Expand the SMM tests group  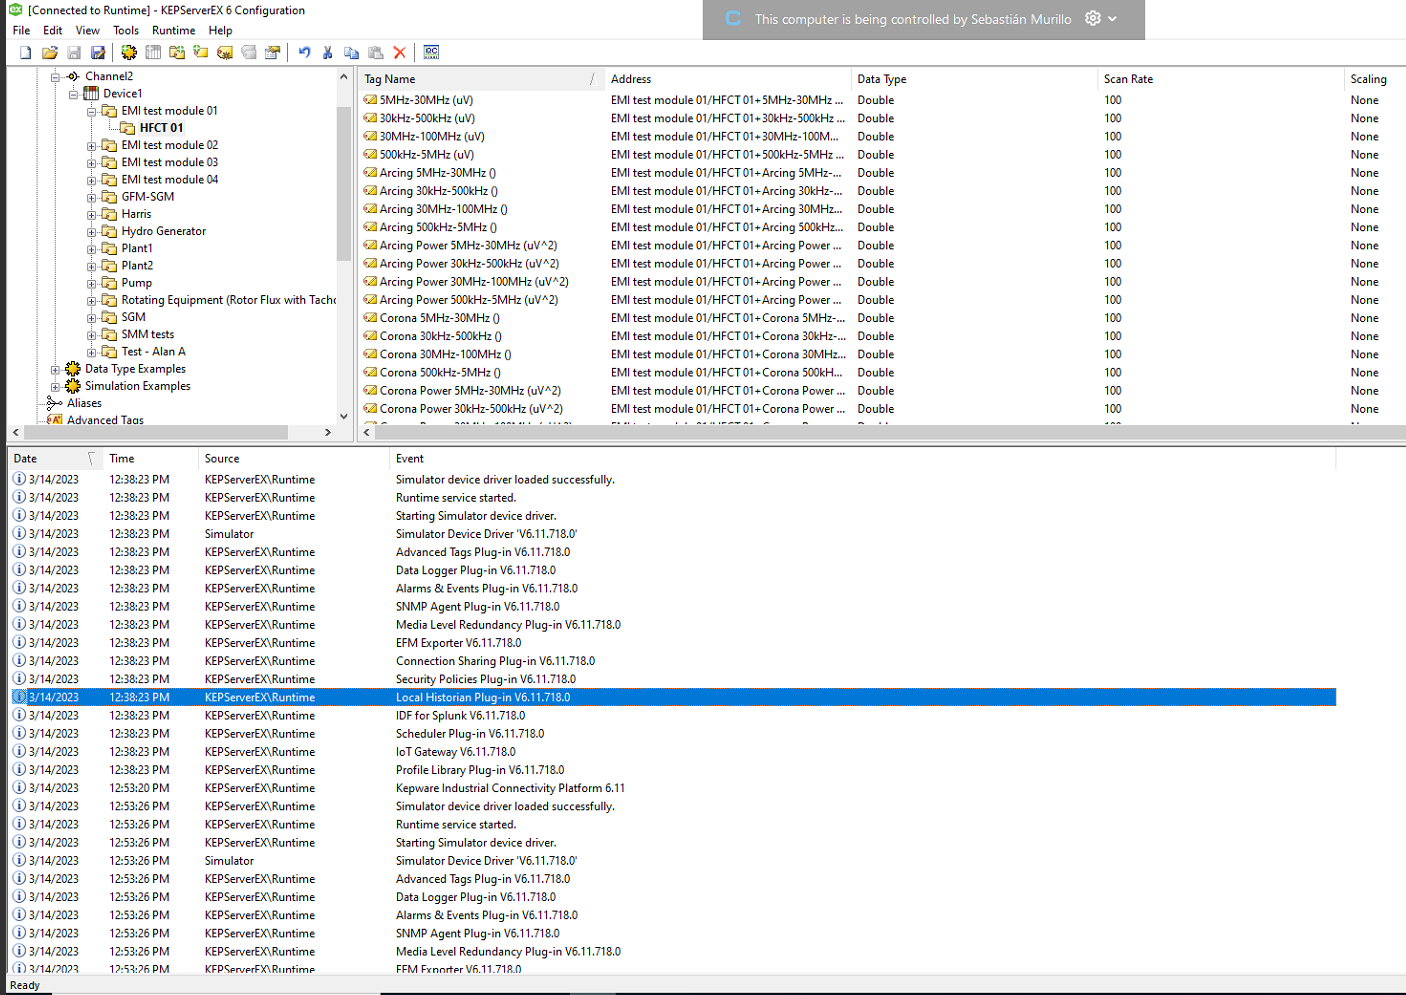(x=92, y=334)
